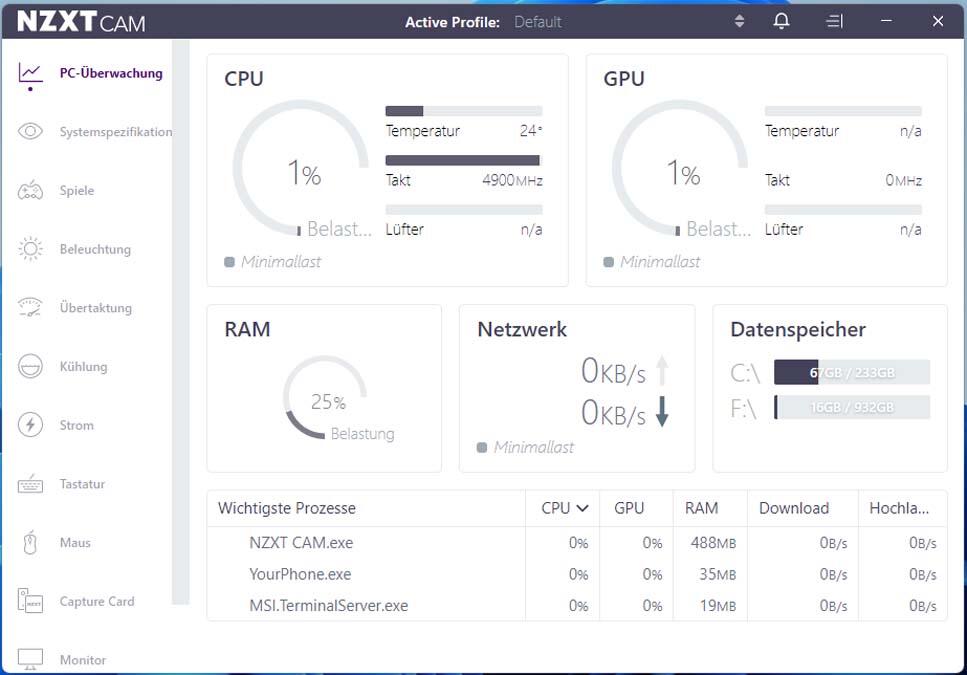Click the Netzwerk card title

coord(522,329)
